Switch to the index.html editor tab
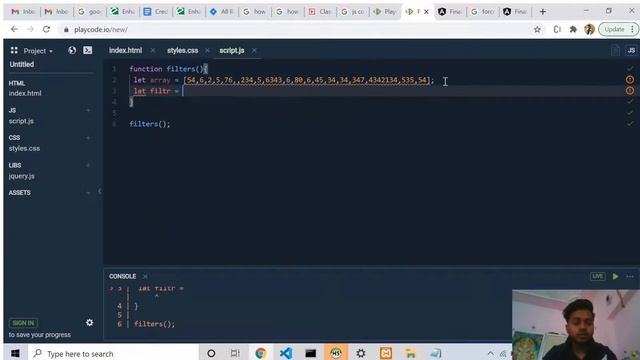Screen dimensions: 640x360 (125, 51)
